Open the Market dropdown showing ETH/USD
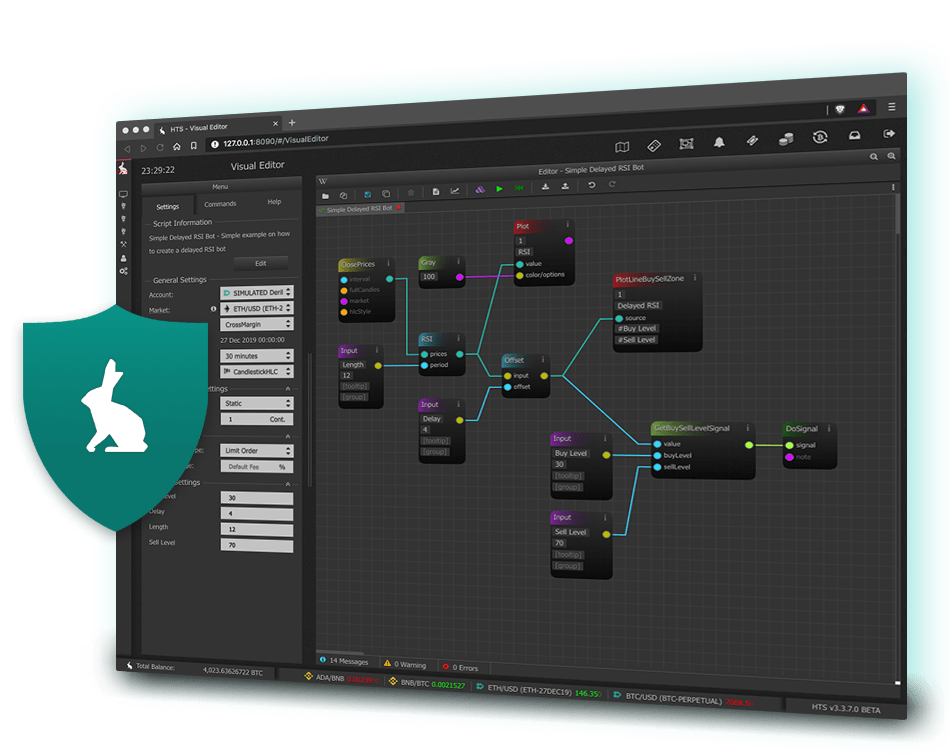The width and height of the screenshot is (950, 756). (x=256, y=308)
